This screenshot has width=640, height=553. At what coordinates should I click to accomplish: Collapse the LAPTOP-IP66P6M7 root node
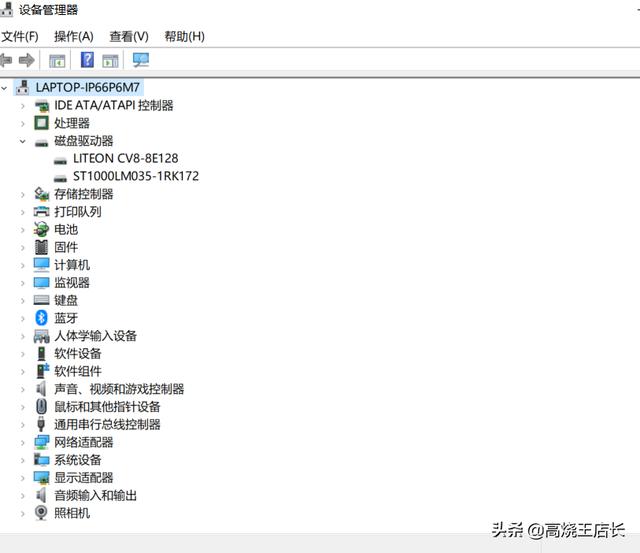coord(4,88)
